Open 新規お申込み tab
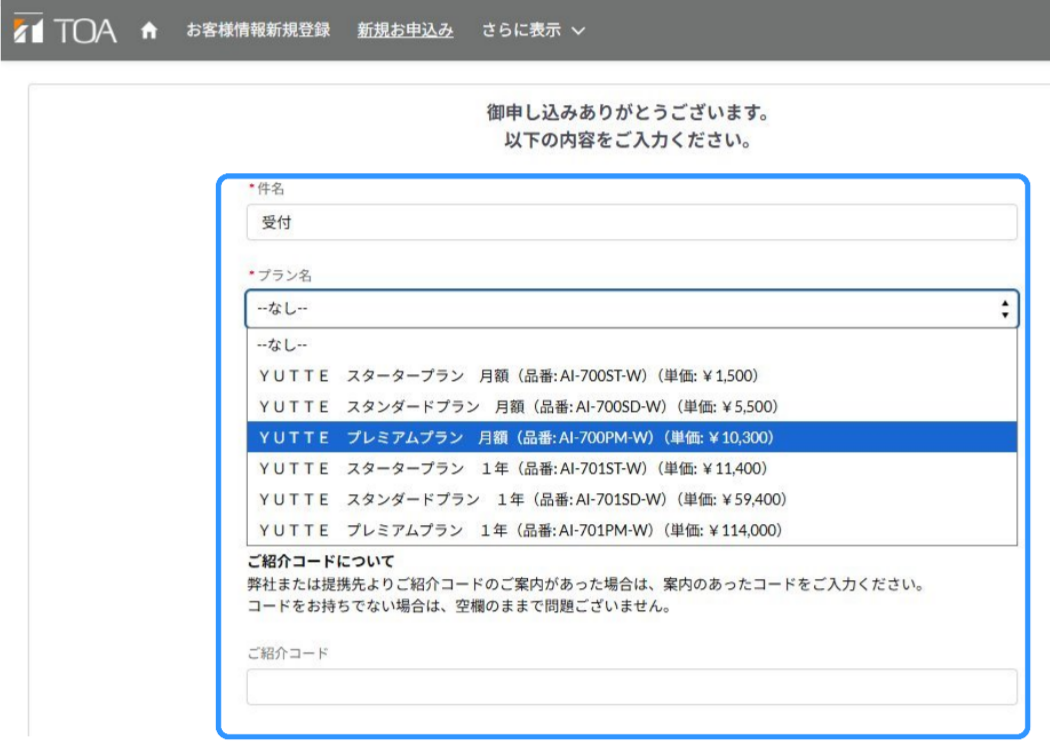This screenshot has height=743, width=1050. click(405, 30)
